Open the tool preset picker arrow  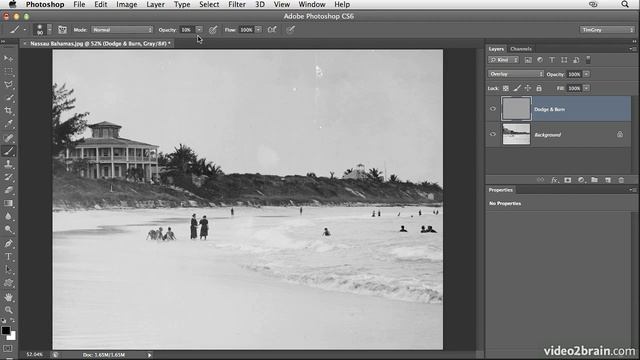click(24, 29)
